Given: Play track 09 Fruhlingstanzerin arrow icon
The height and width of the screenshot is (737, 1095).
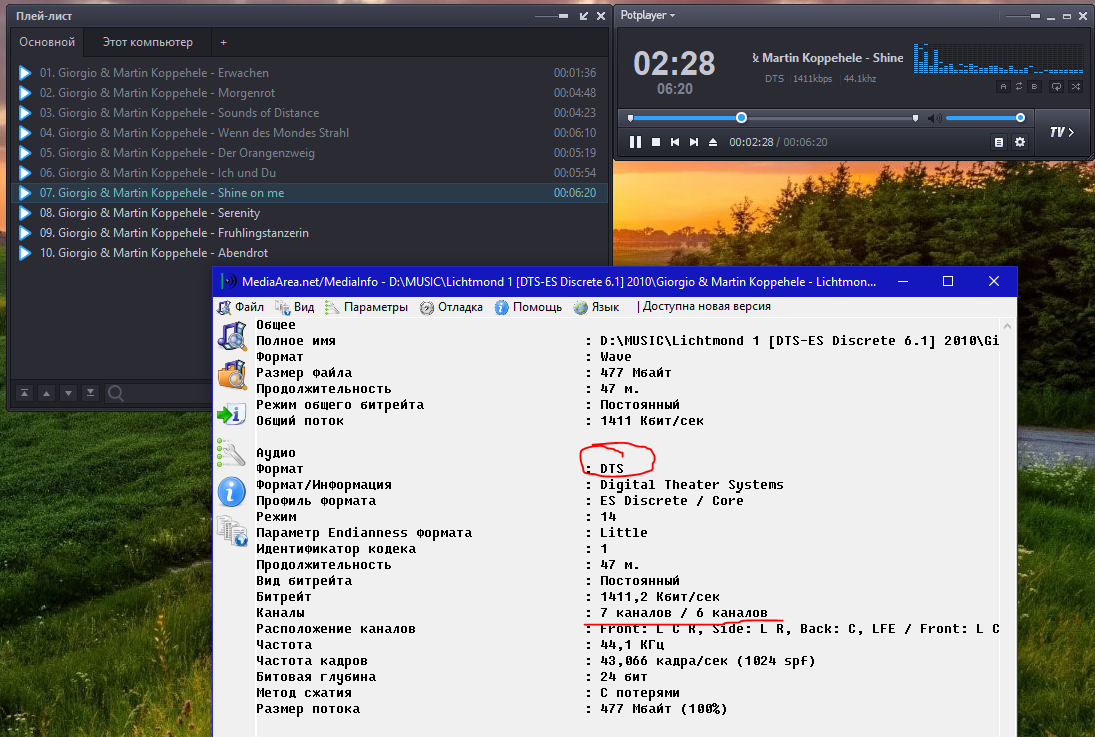Looking at the screenshot, I should (25, 233).
